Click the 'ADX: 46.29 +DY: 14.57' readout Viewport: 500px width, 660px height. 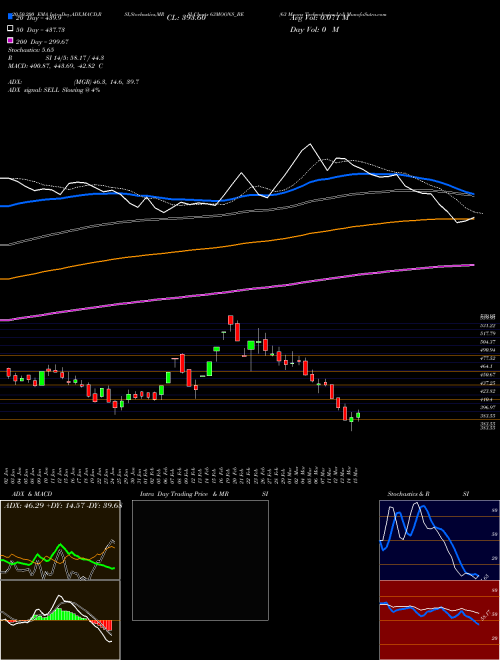click(44, 504)
